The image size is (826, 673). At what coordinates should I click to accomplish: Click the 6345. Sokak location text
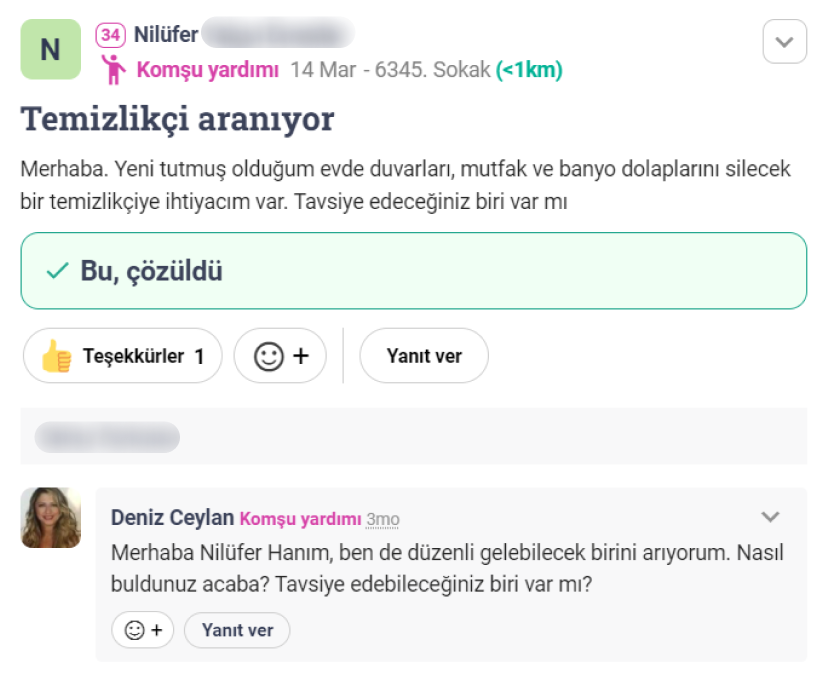click(x=441, y=70)
